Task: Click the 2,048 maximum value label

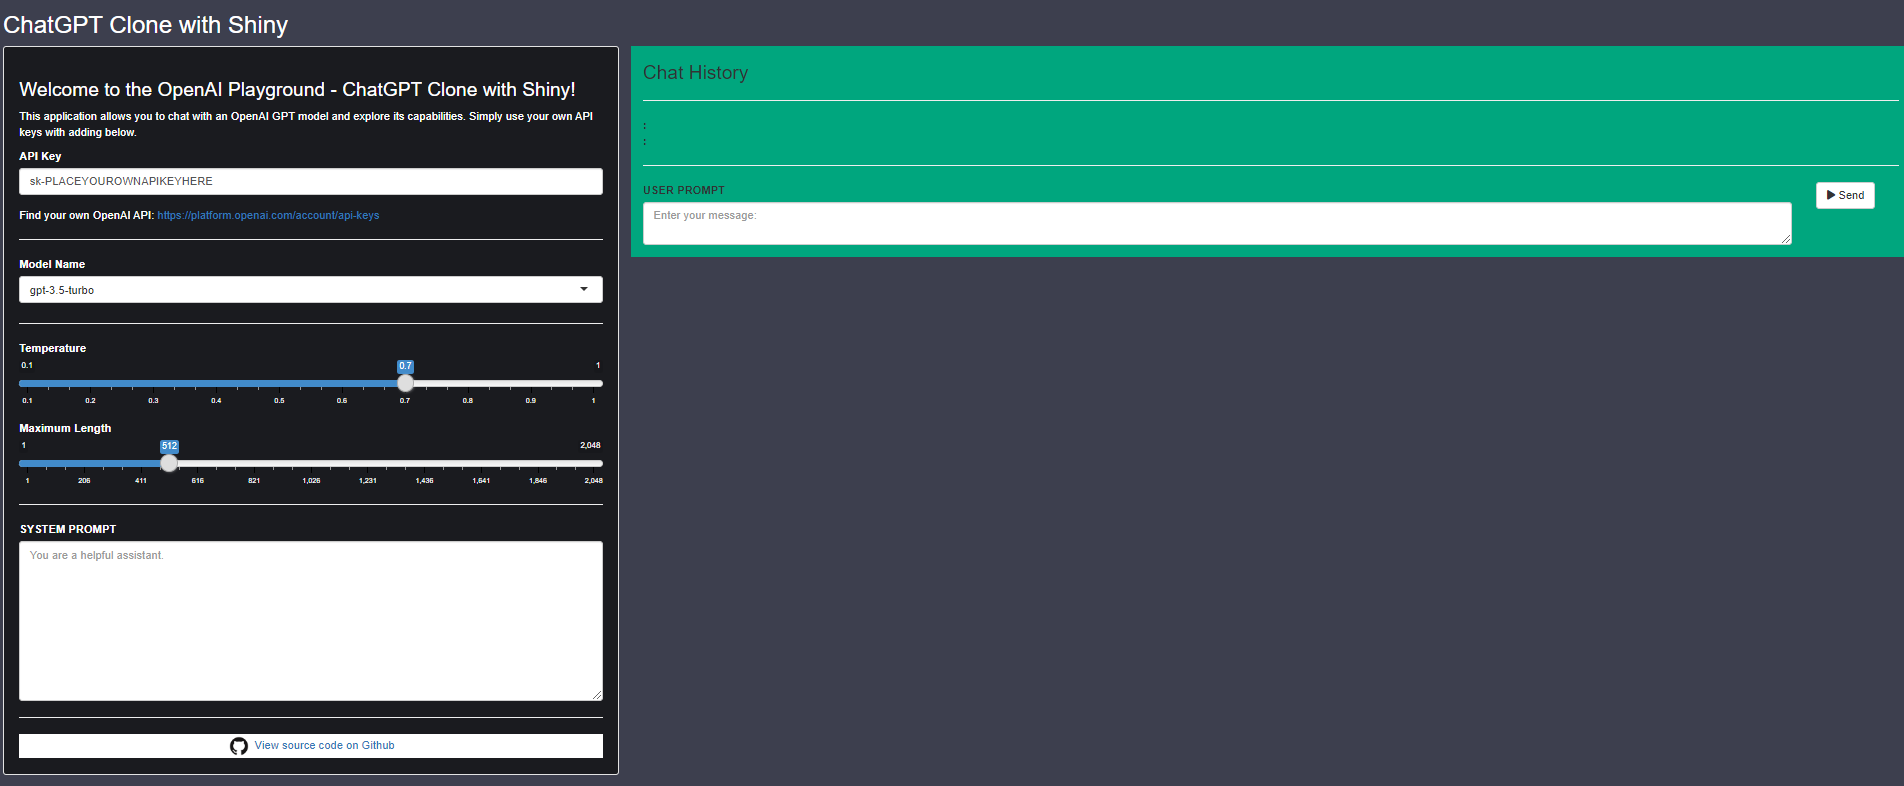Action: 590,445
